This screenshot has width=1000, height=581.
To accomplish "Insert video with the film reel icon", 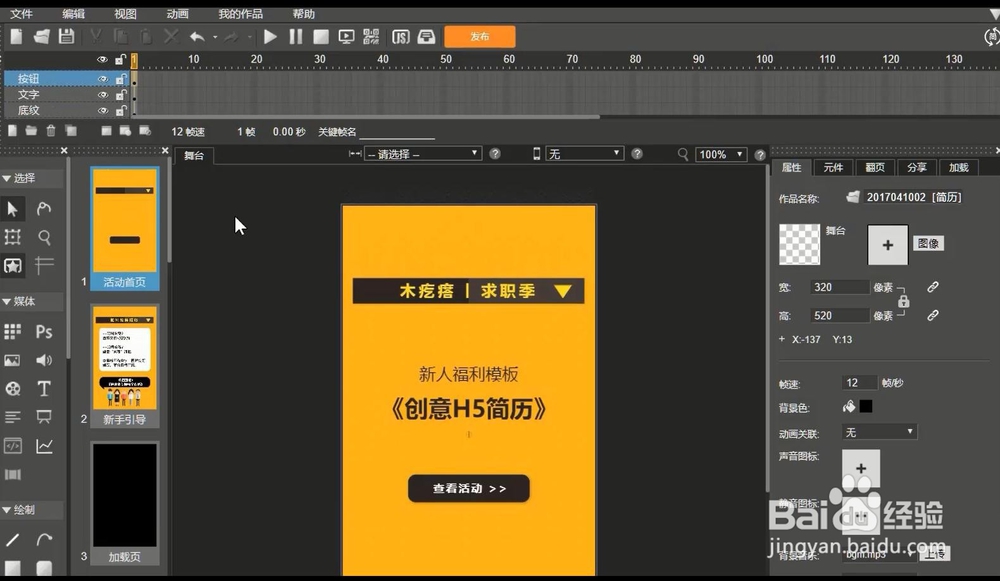I will [13, 388].
